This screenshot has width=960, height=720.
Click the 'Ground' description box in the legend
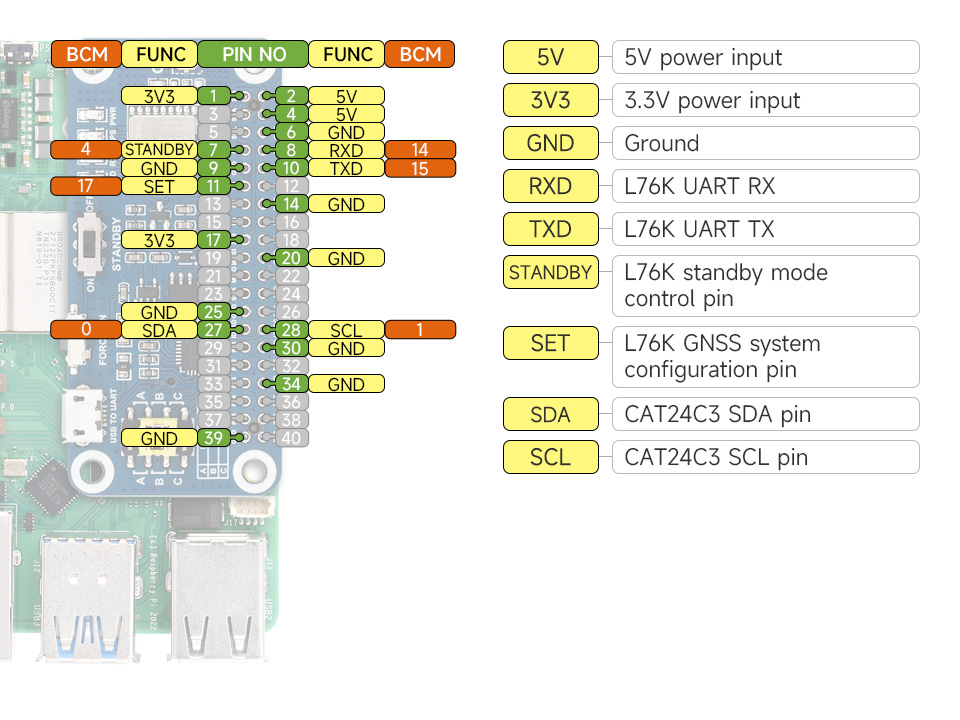click(765, 144)
